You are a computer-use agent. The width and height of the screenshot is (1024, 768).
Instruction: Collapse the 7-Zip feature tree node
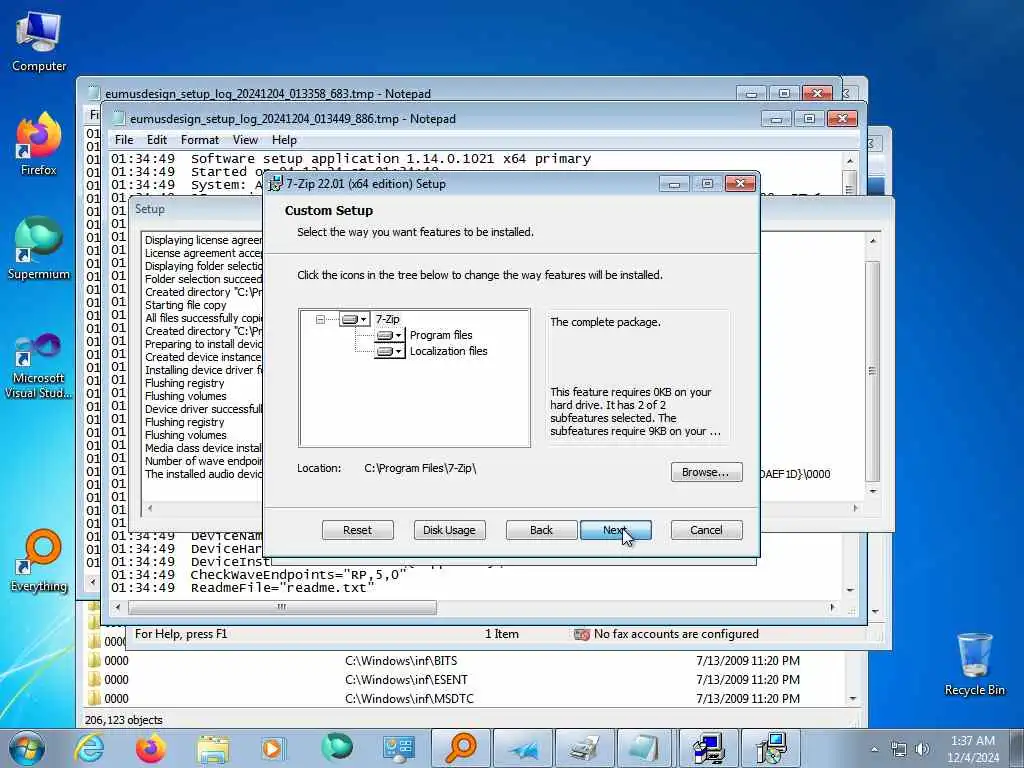coord(320,319)
